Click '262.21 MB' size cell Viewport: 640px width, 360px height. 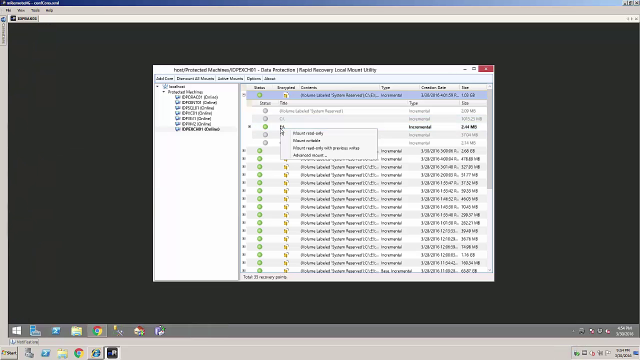(x=471, y=223)
